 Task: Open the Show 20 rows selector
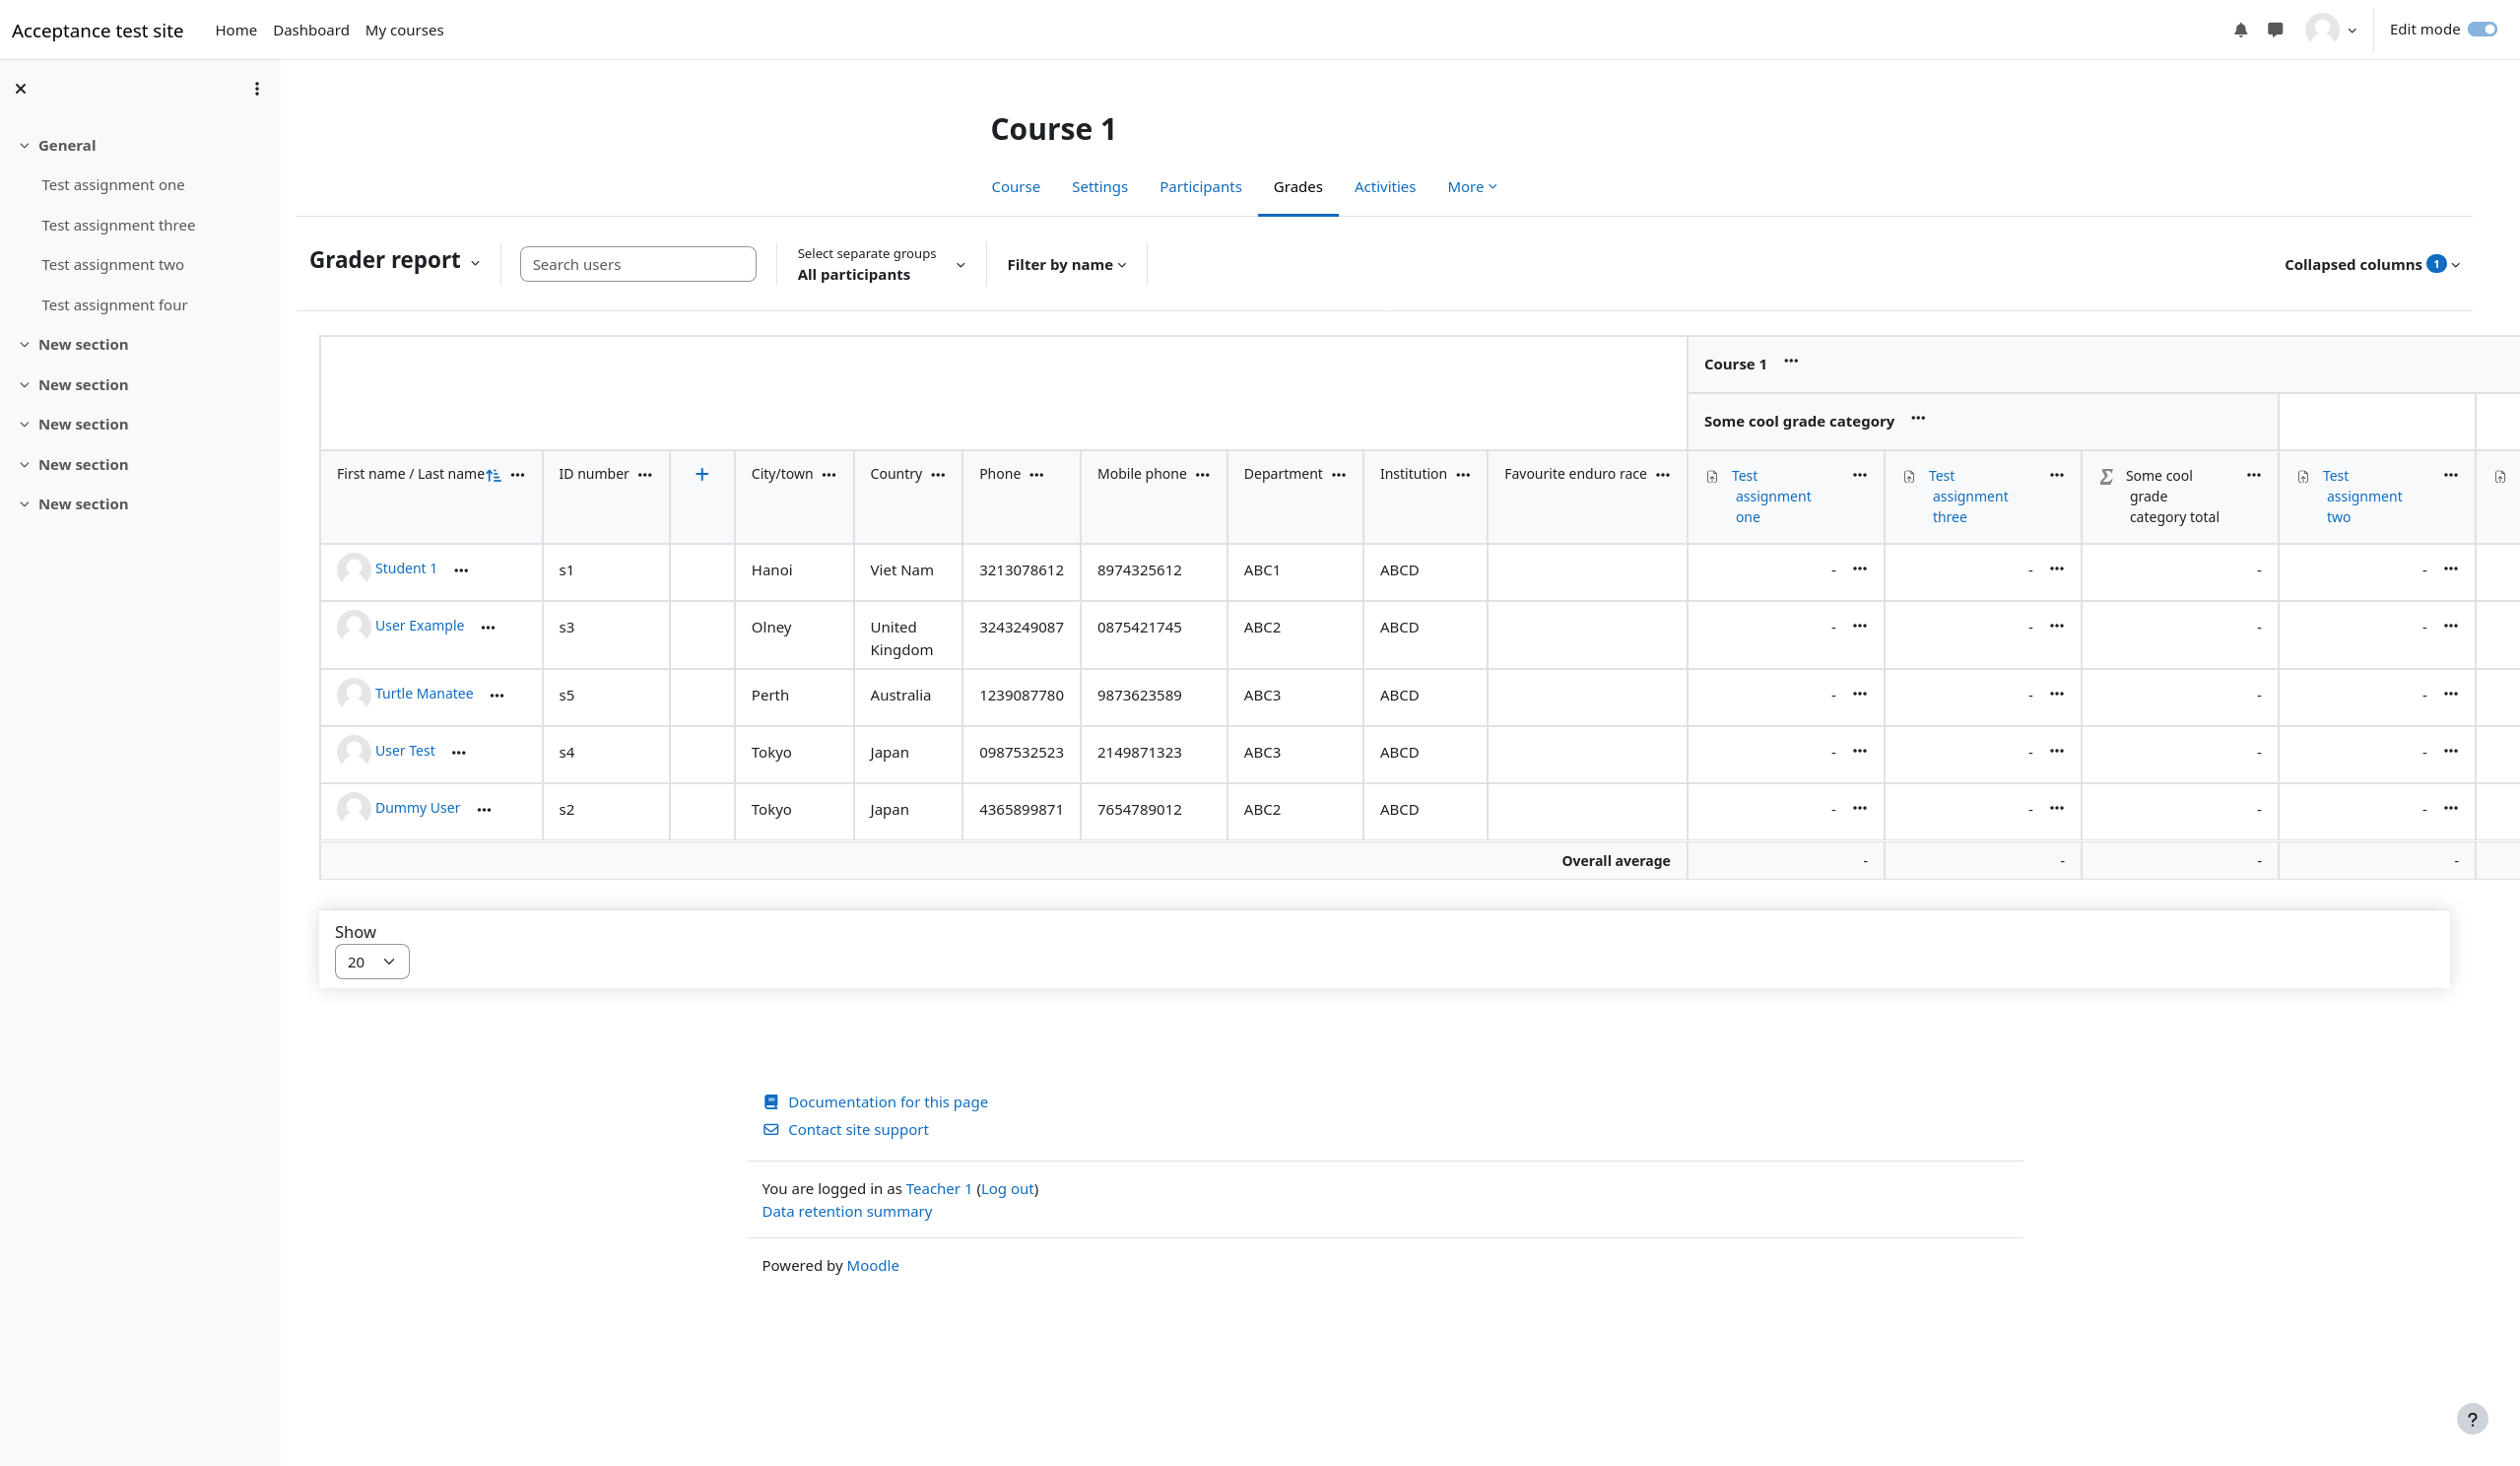pyautogui.click(x=371, y=962)
